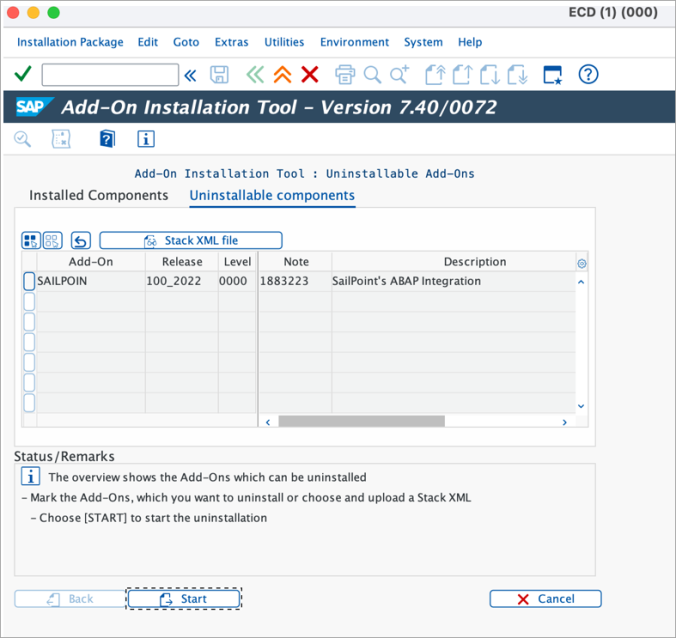Click the table scroll-down arrow

pyautogui.click(x=581, y=406)
